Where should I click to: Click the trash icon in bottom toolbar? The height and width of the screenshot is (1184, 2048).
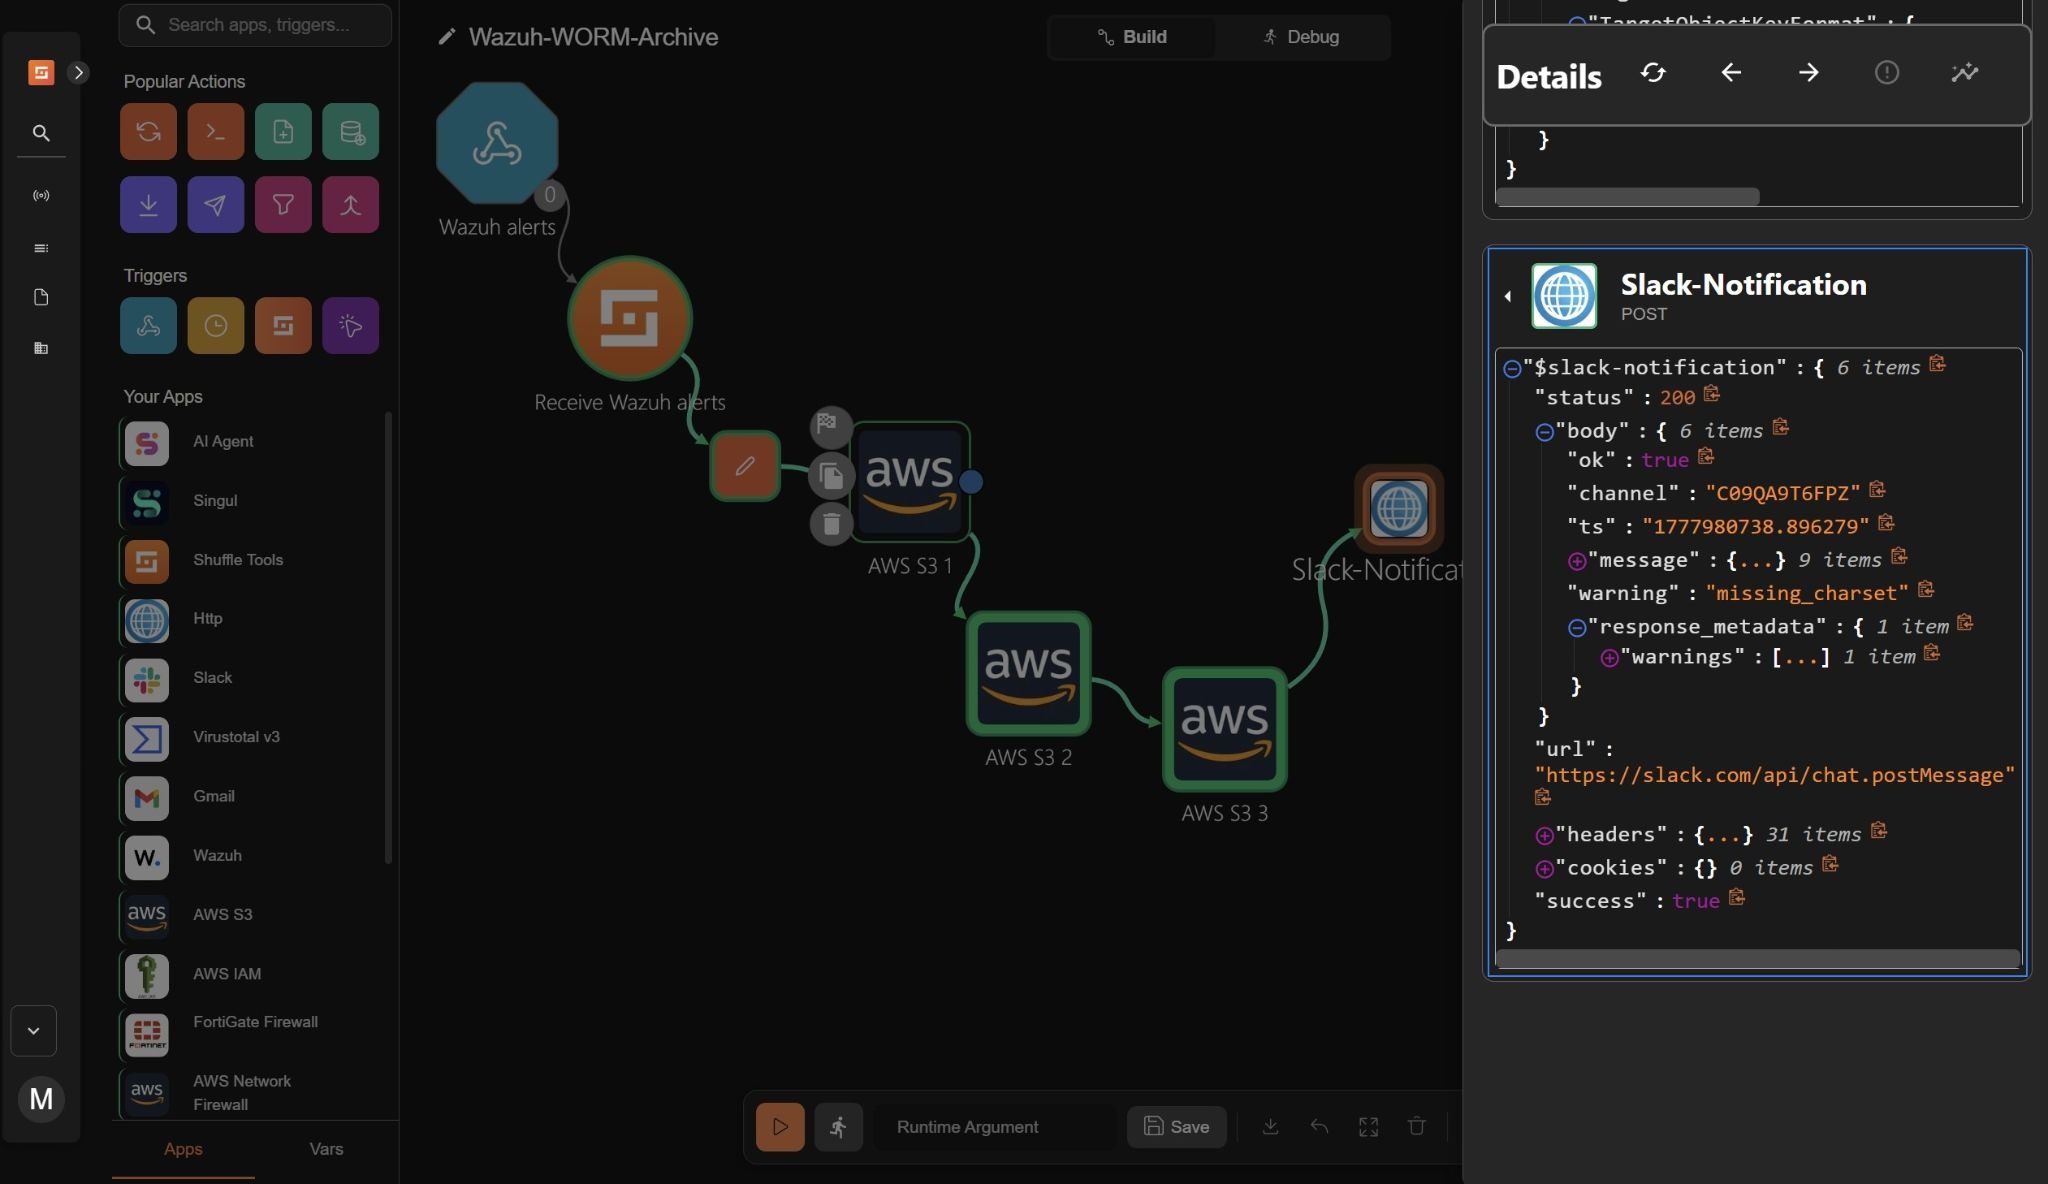(x=1417, y=1127)
